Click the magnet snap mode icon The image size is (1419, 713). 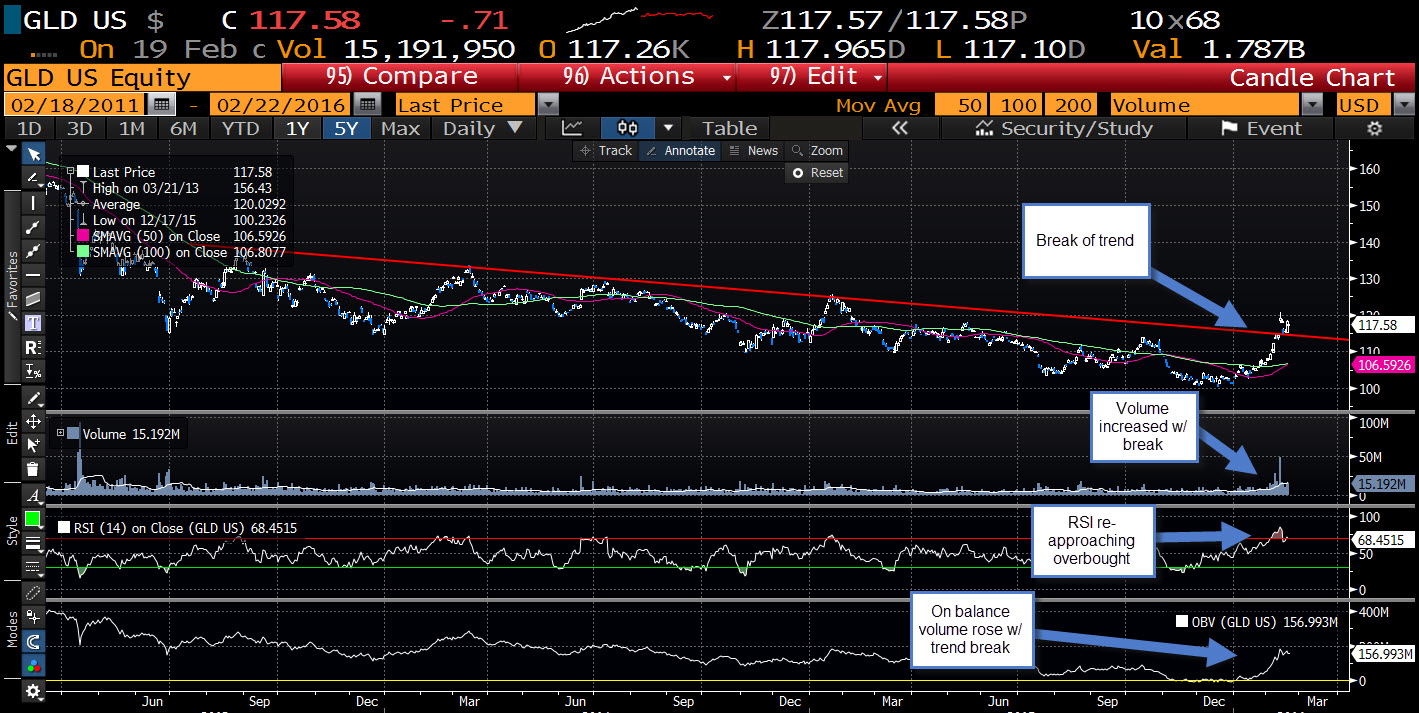33,641
